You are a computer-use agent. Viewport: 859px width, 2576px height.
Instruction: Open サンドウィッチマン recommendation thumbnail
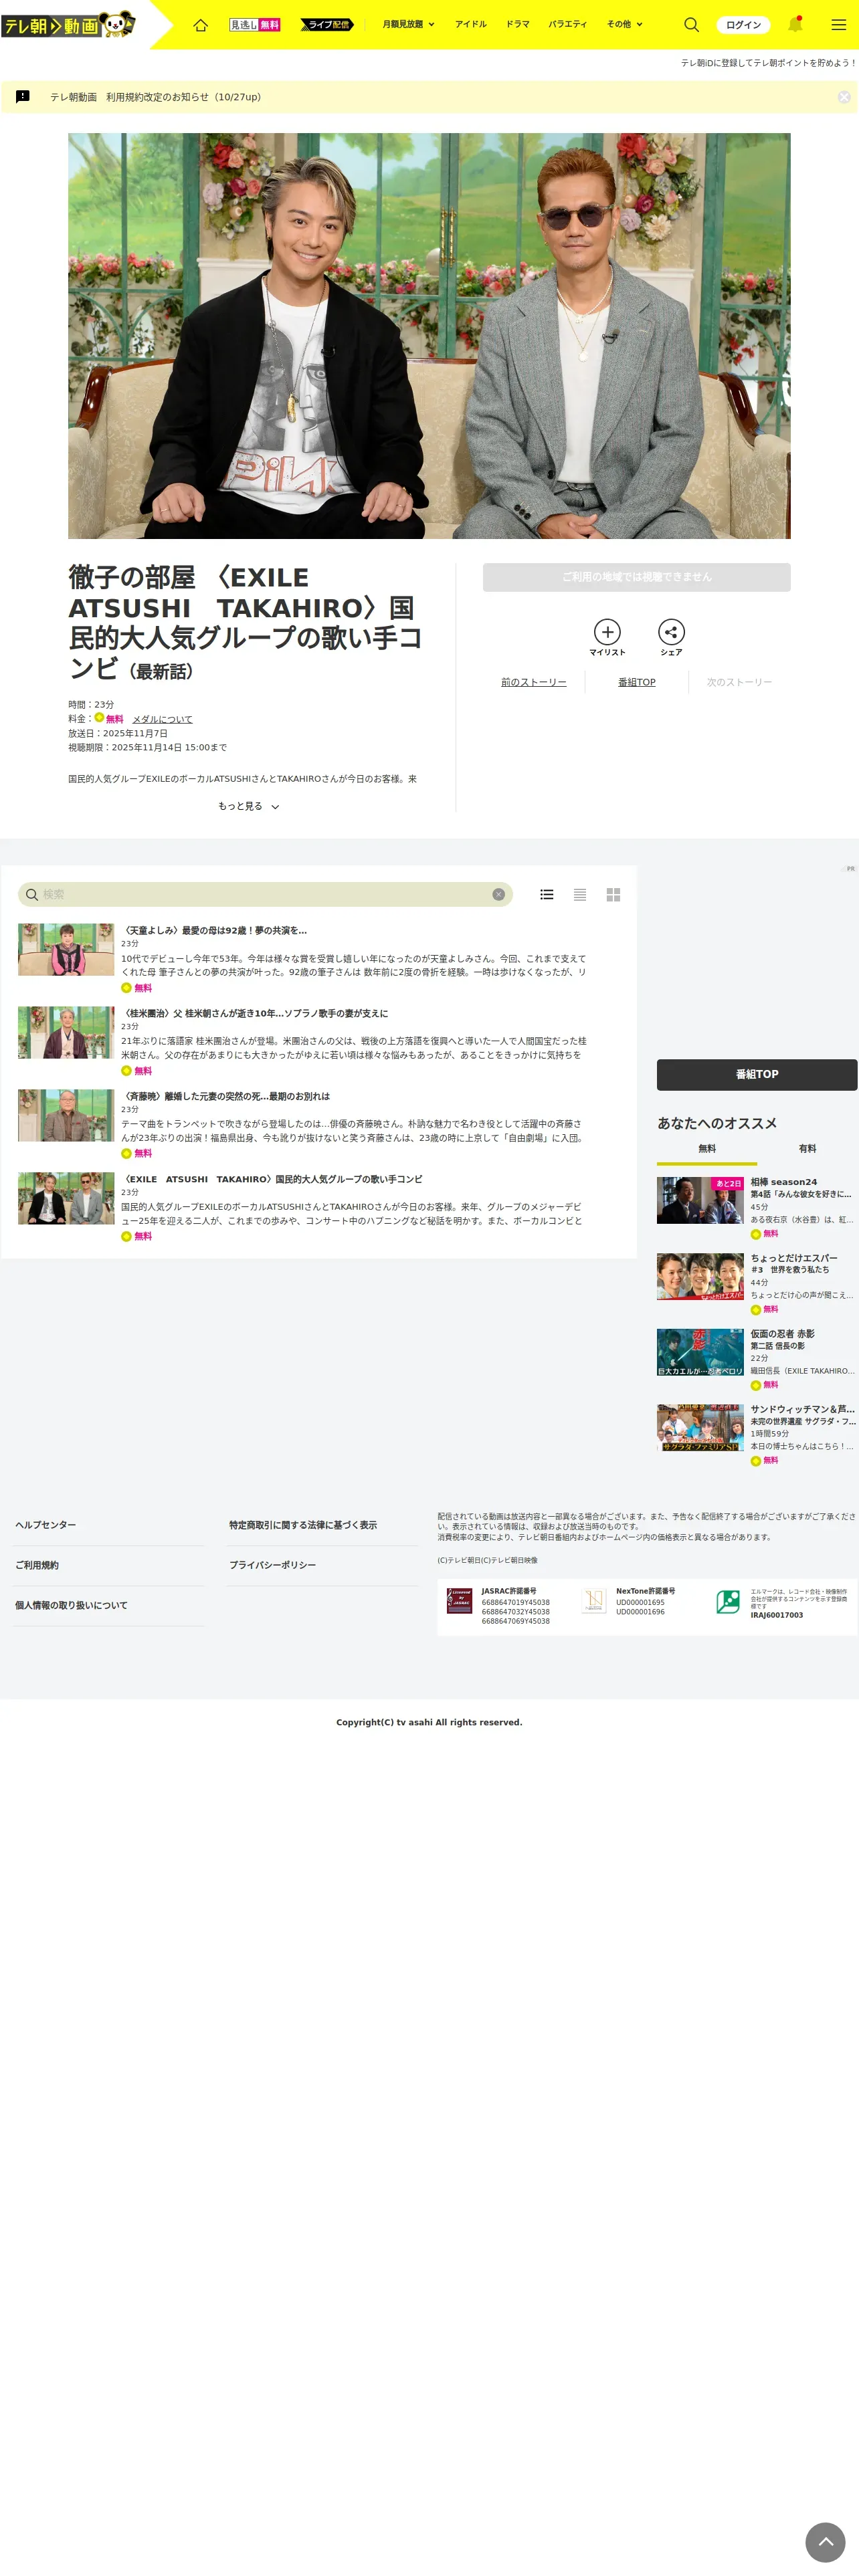point(700,1427)
